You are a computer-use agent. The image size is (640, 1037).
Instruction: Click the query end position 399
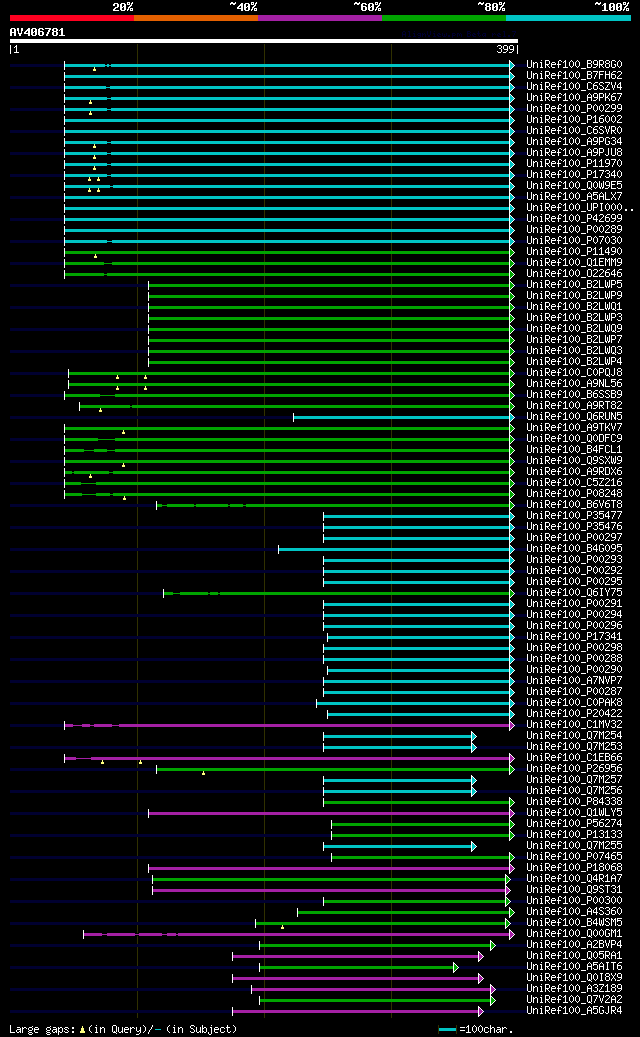[x=505, y=50]
